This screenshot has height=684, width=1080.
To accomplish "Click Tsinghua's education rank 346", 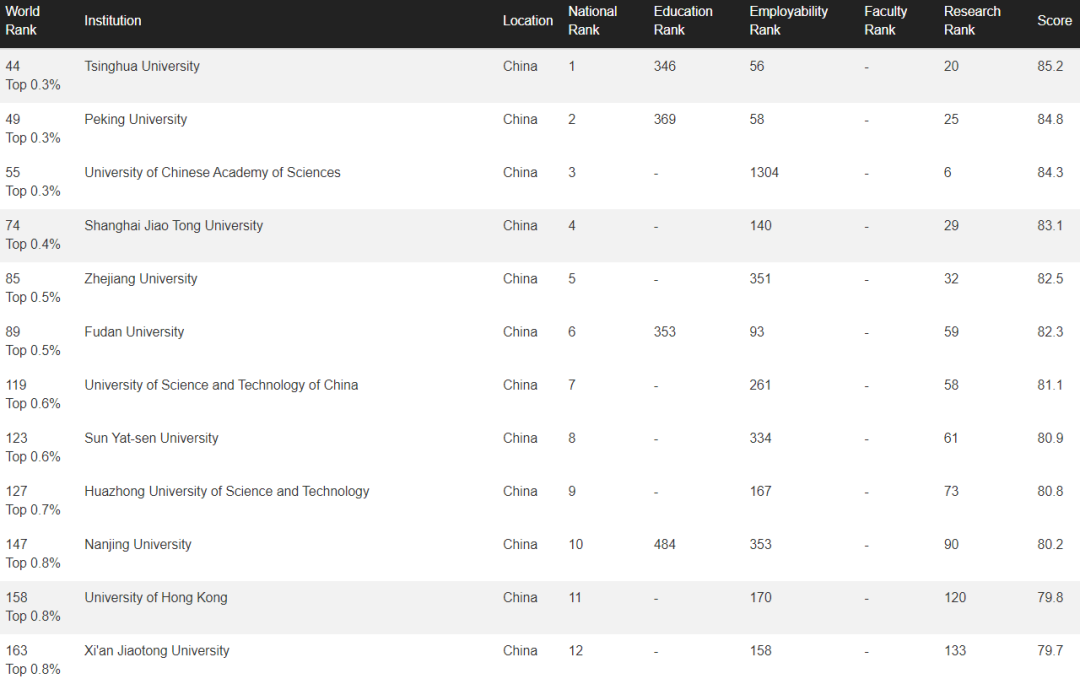I will 665,66.
